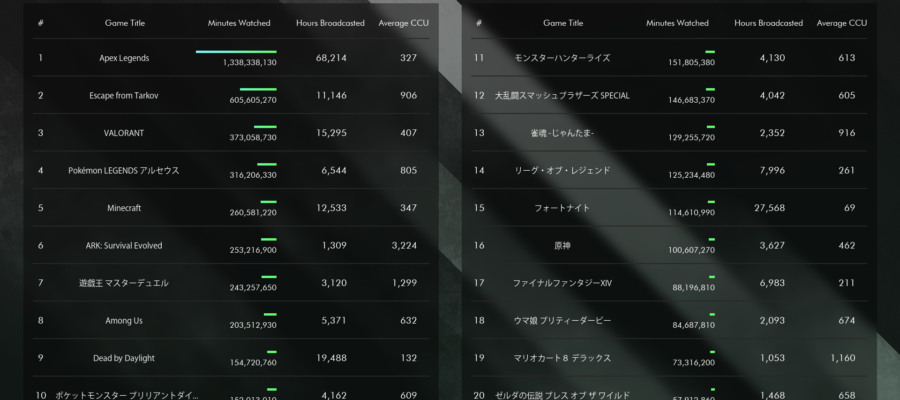Click the VALORANT game title
The image size is (900, 400).
pyautogui.click(x=124, y=133)
